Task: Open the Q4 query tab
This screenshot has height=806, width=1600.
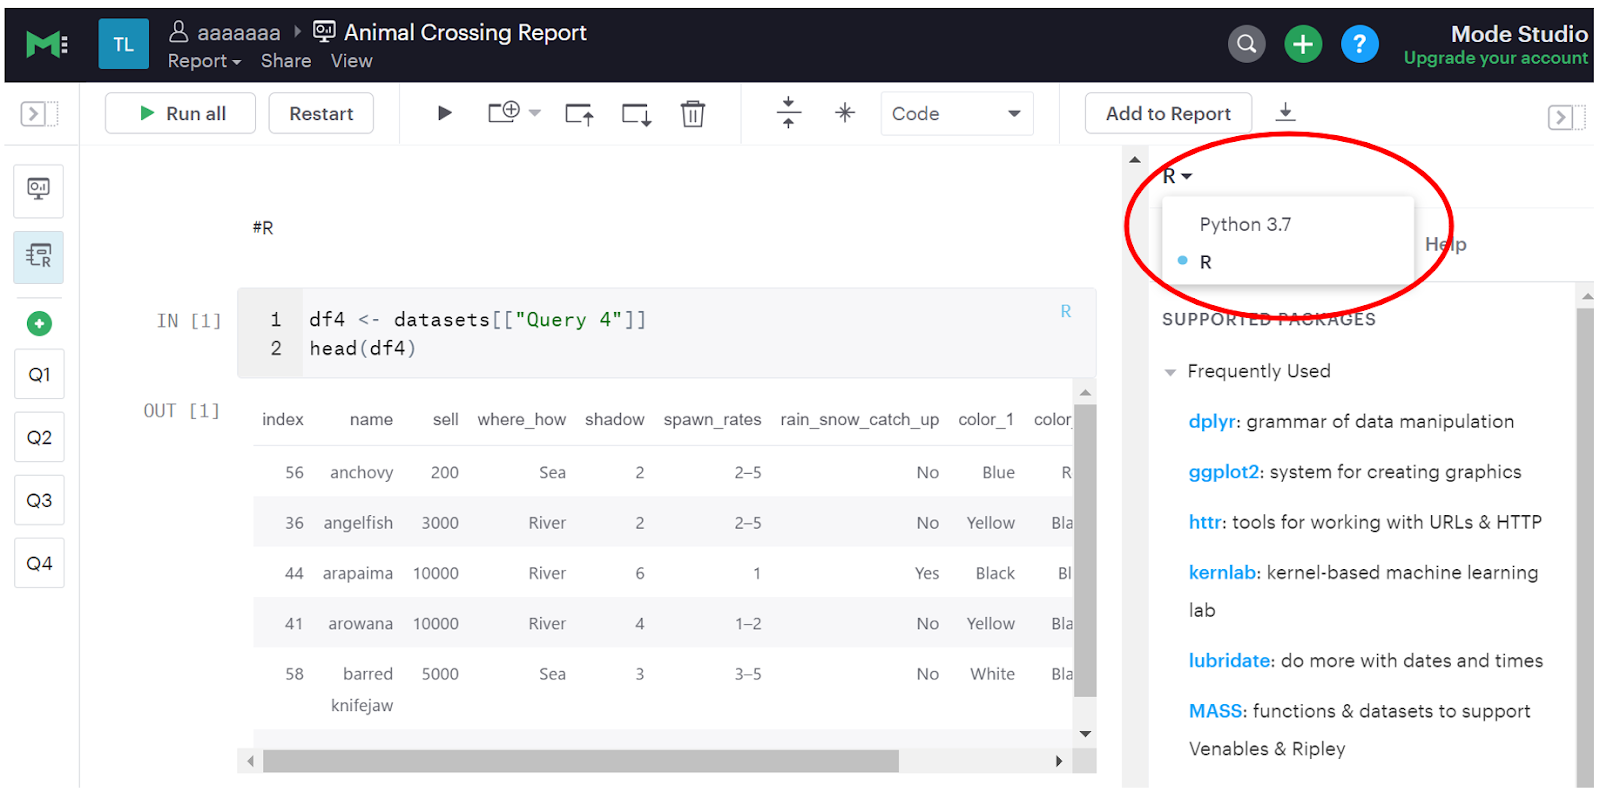Action: pyautogui.click(x=39, y=563)
